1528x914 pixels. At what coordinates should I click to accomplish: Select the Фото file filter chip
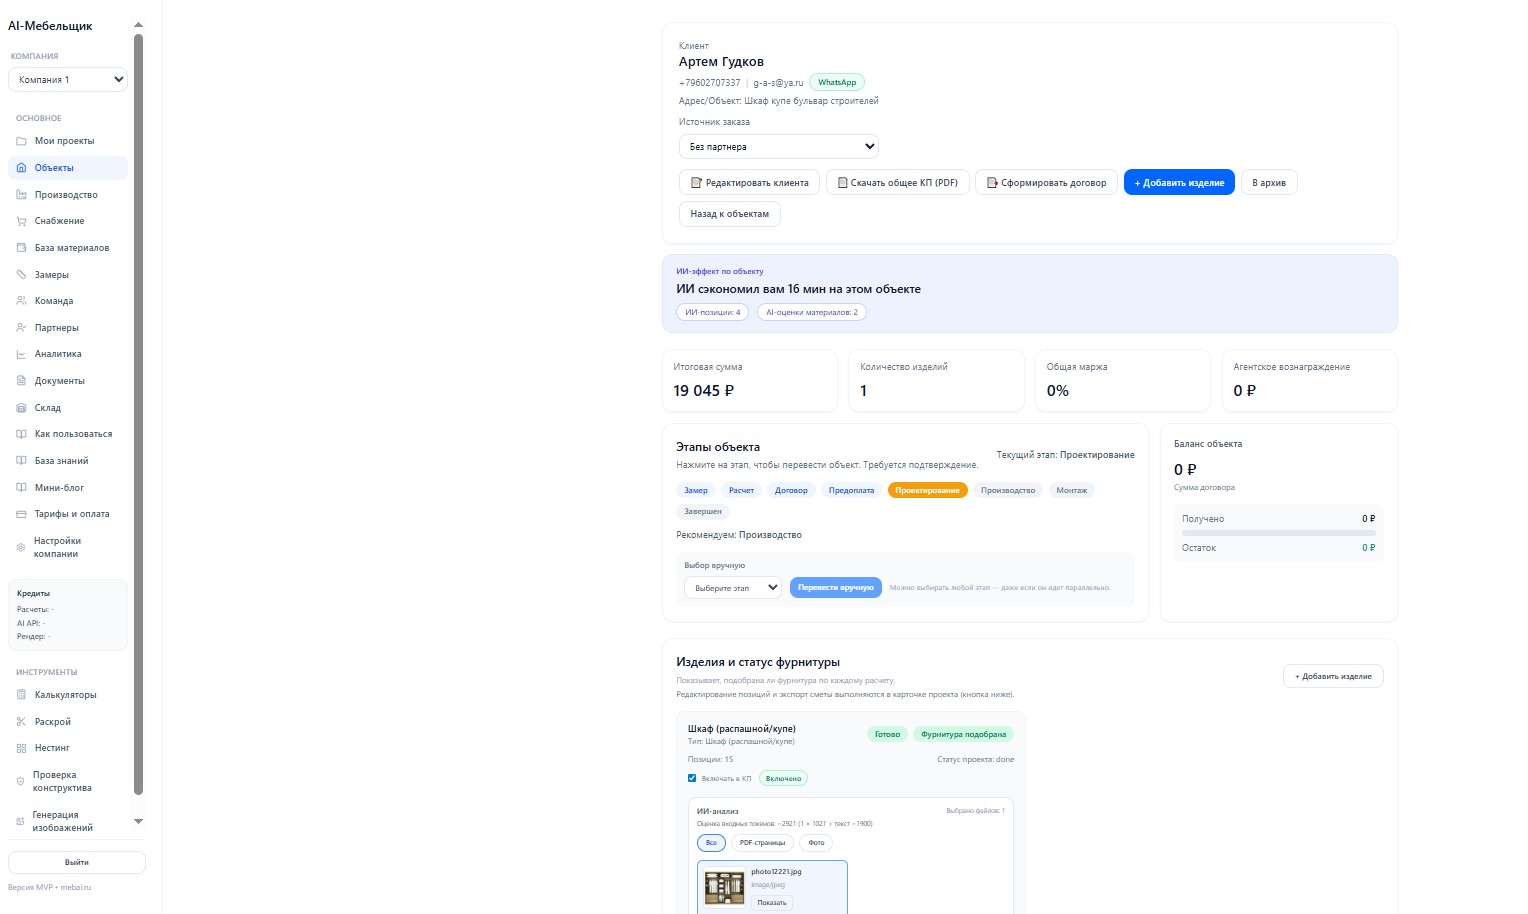[x=816, y=843]
